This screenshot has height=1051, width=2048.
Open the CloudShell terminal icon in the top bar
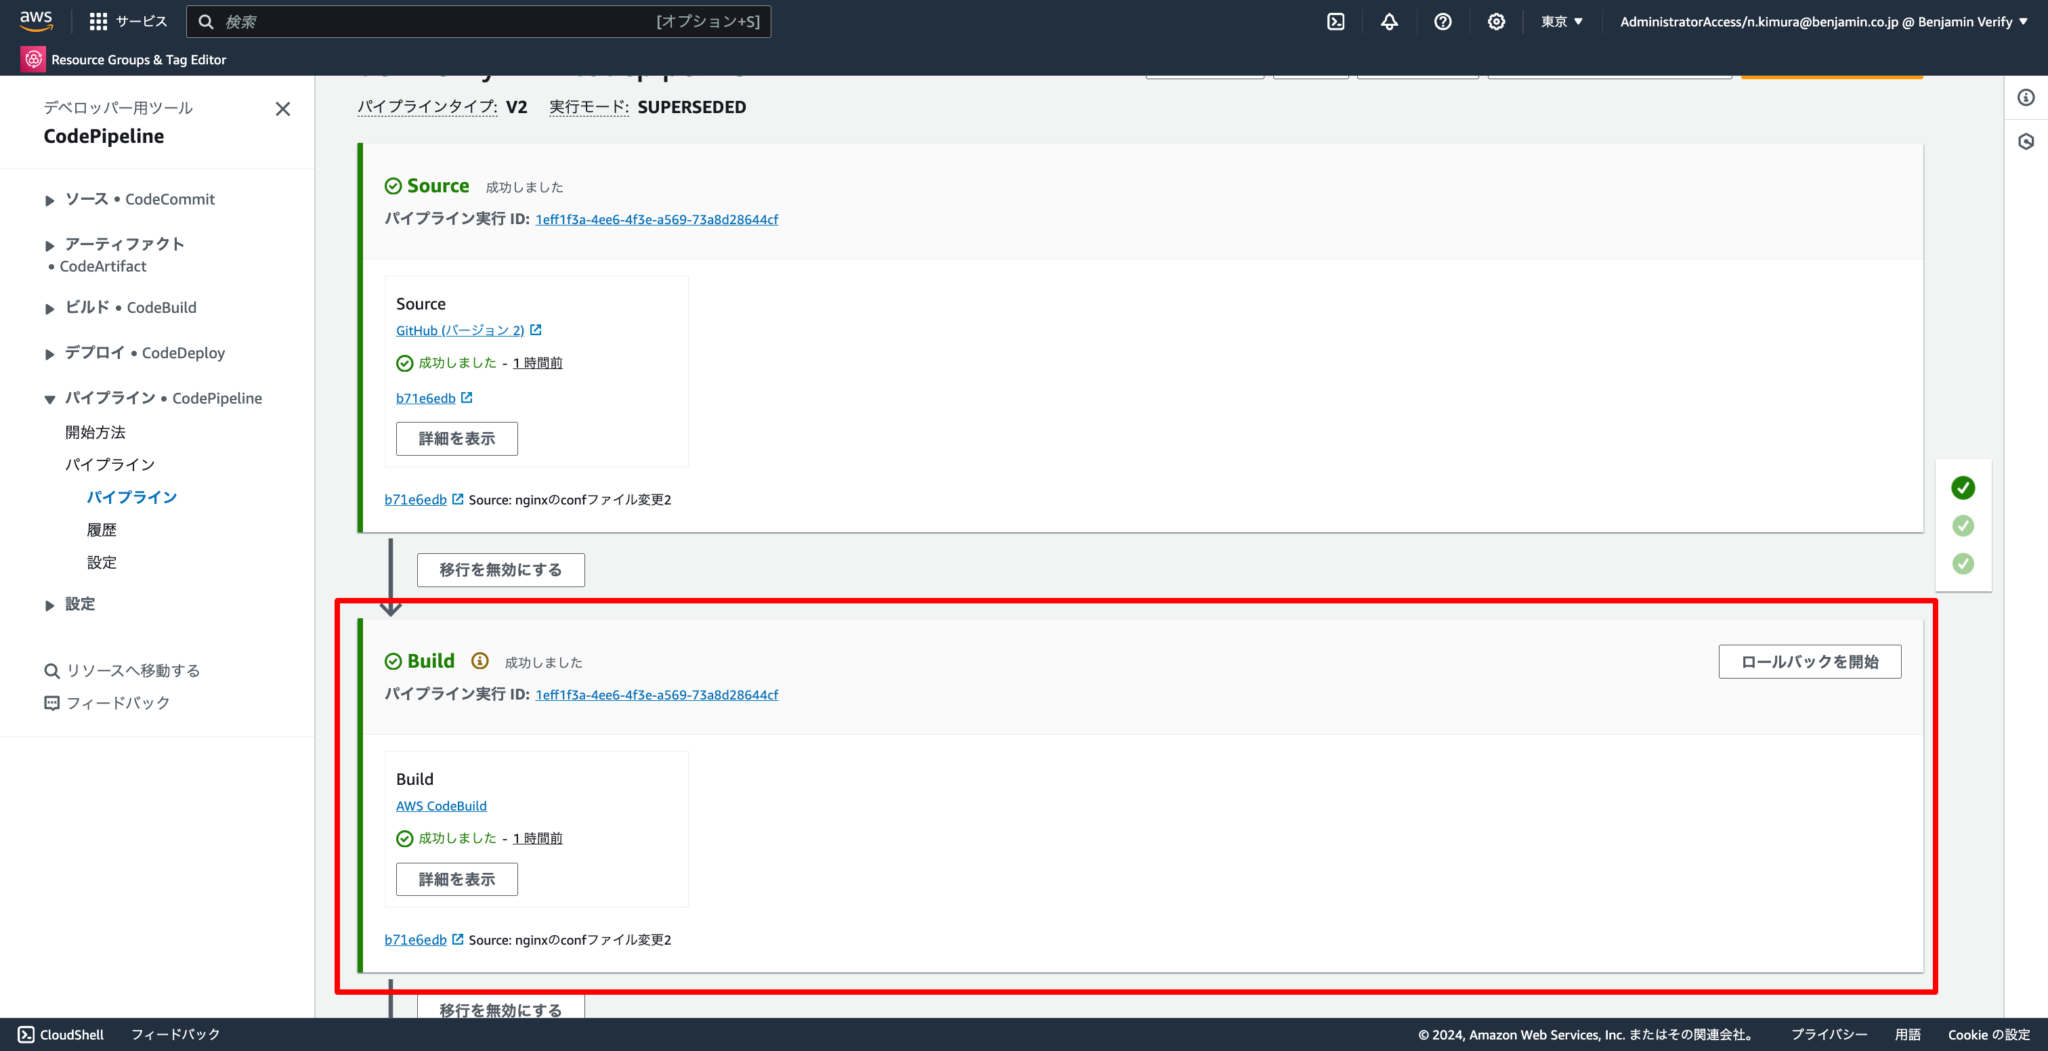pos(1337,21)
